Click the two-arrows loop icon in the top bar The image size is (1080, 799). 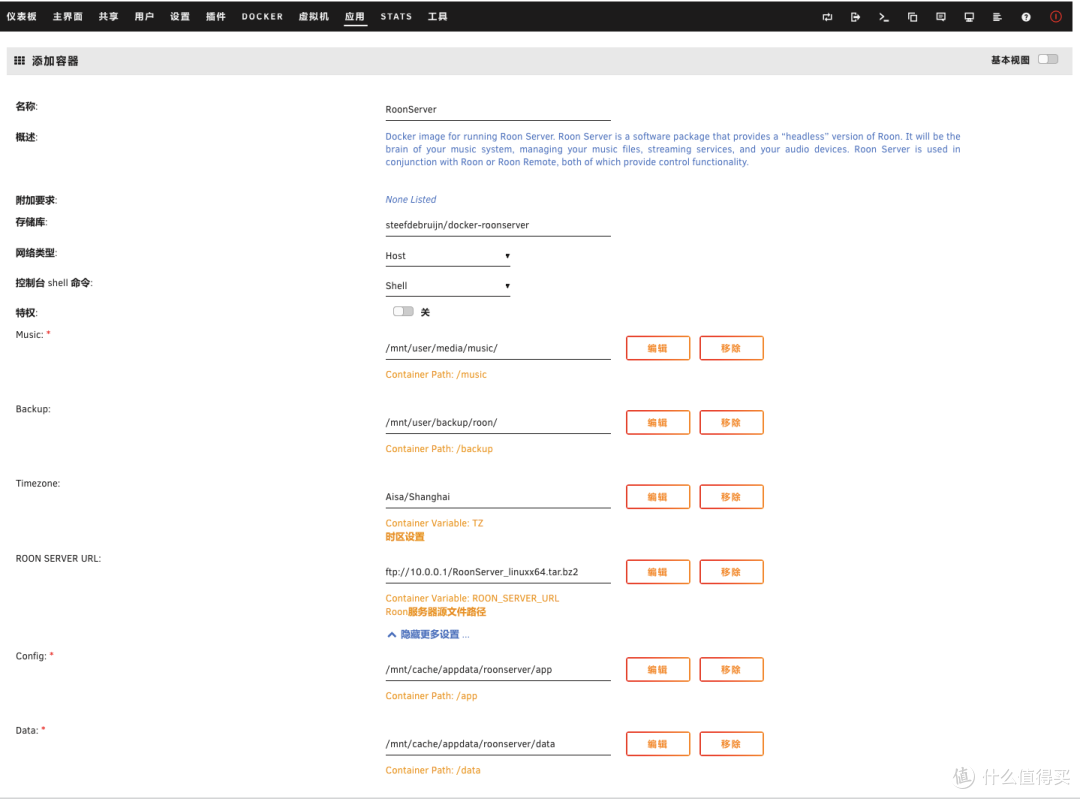(x=827, y=17)
